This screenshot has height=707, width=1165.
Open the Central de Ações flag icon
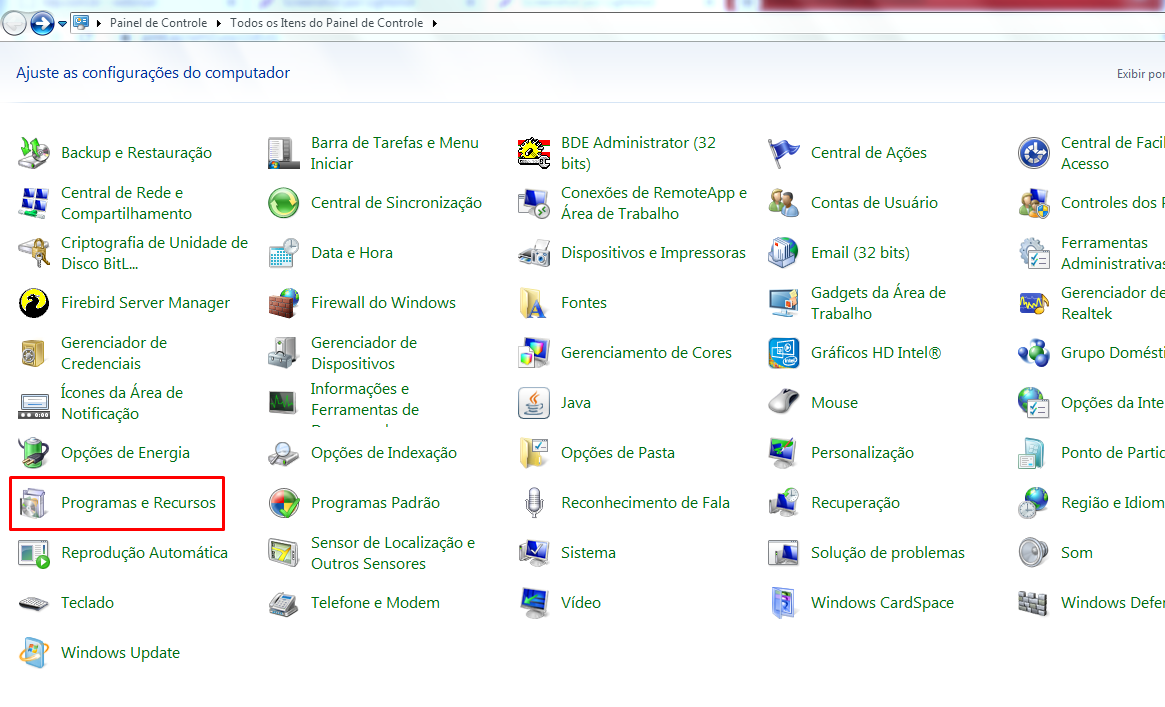pyautogui.click(x=783, y=153)
